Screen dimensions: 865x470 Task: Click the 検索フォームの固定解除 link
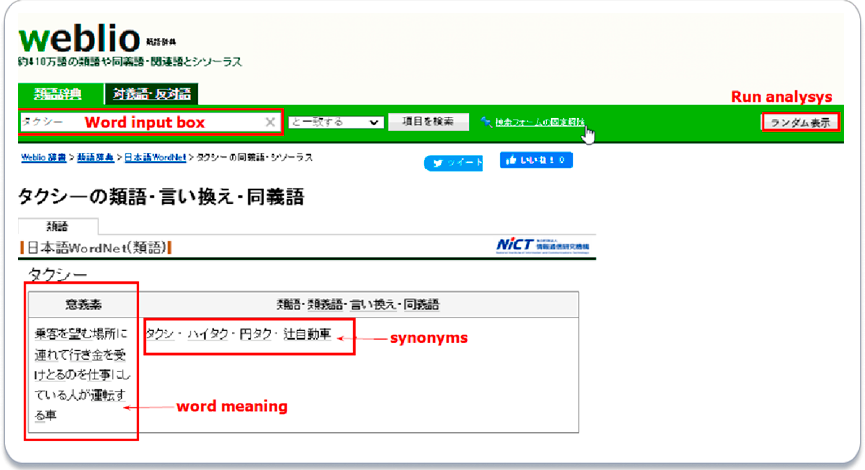pos(540,122)
